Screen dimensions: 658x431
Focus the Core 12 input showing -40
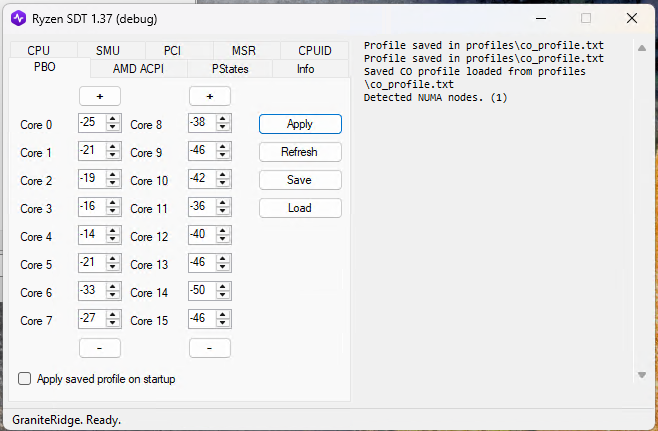(x=202, y=235)
